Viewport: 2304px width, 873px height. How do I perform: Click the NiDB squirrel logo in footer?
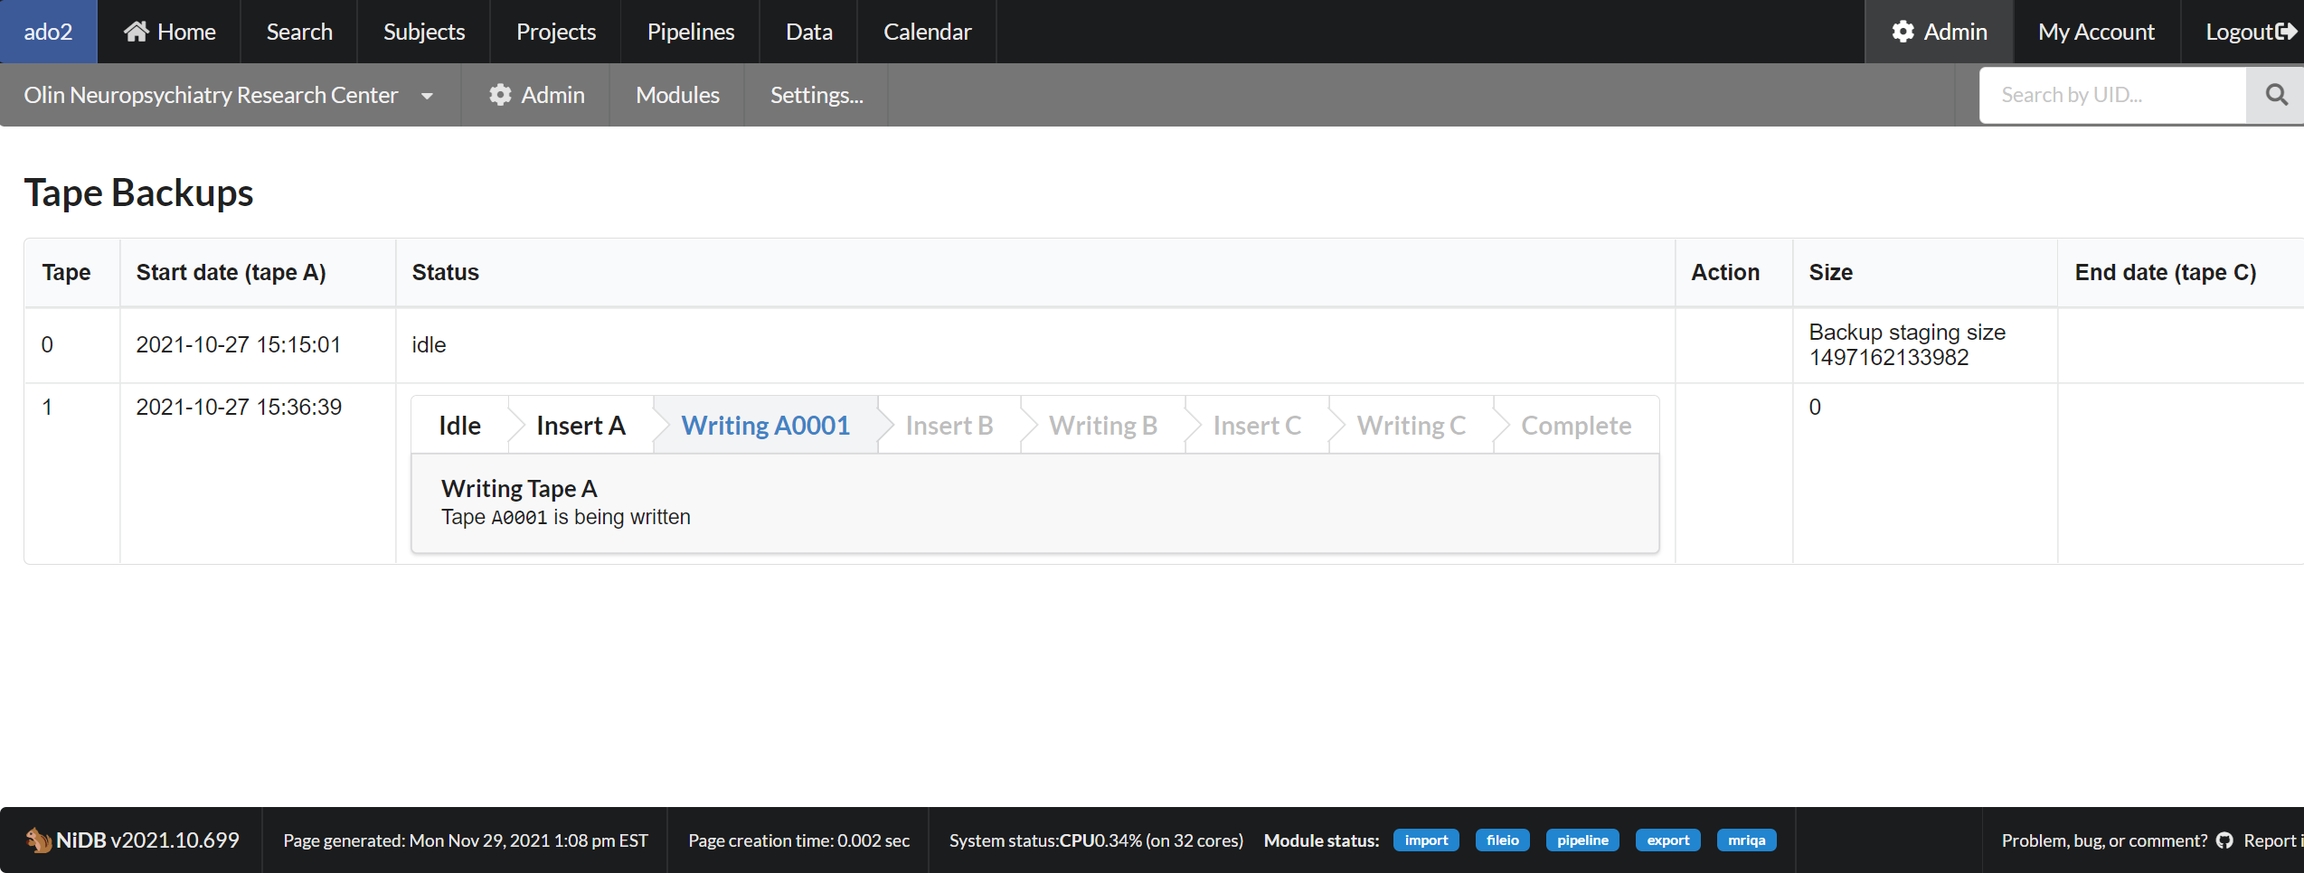pyautogui.click(x=38, y=840)
